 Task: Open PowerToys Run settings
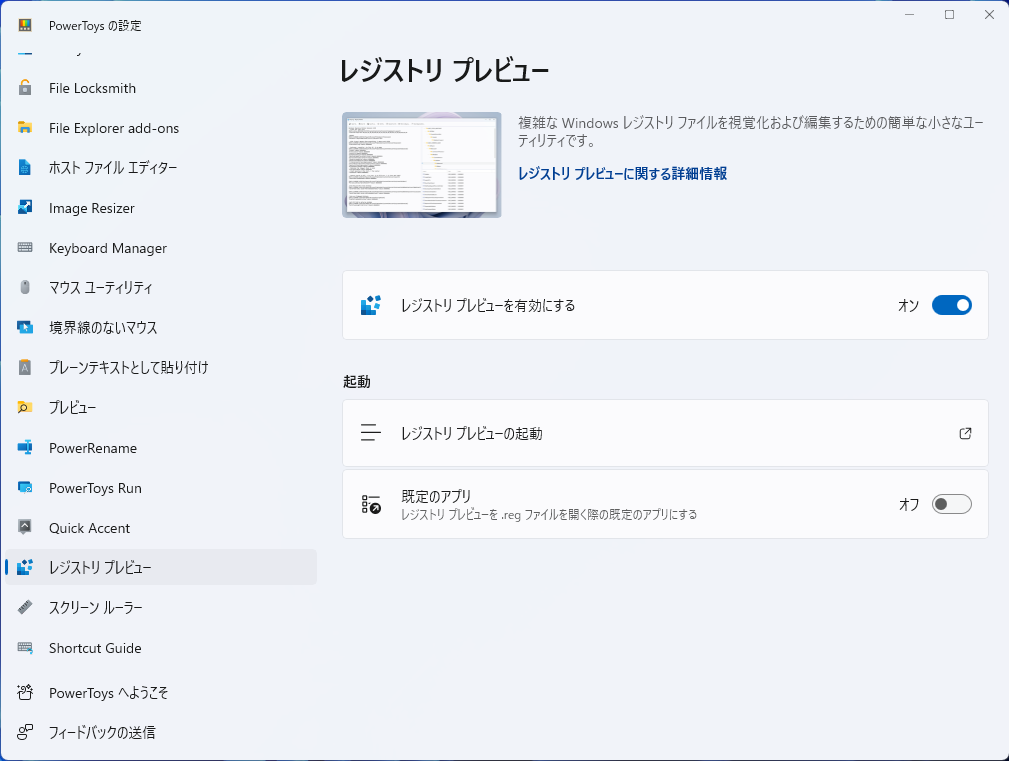(96, 488)
